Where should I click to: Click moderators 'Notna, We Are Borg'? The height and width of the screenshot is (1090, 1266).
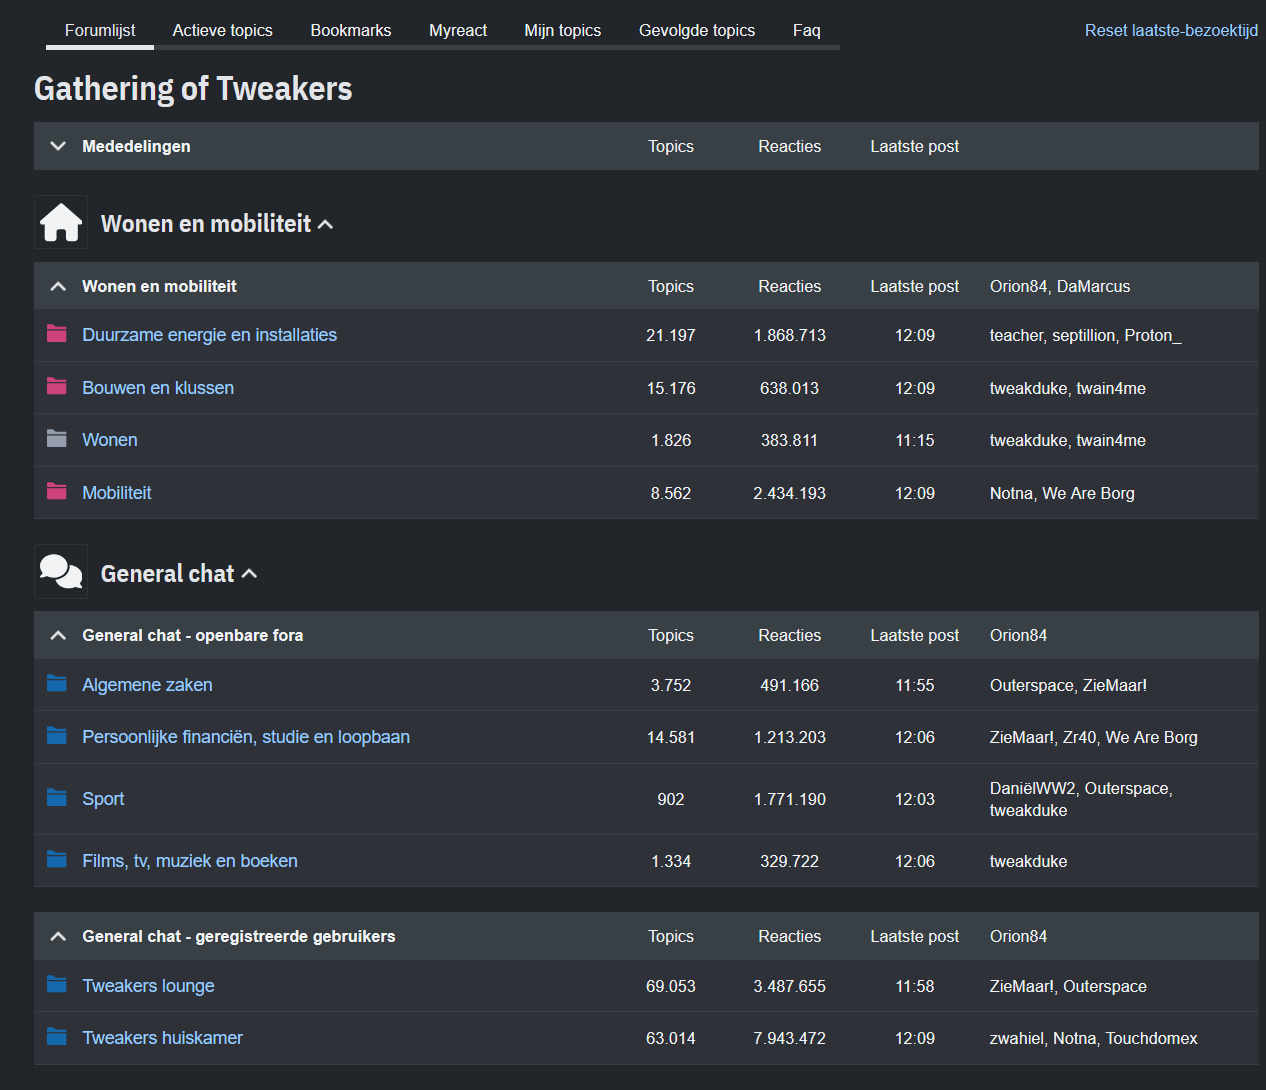coord(1062,493)
